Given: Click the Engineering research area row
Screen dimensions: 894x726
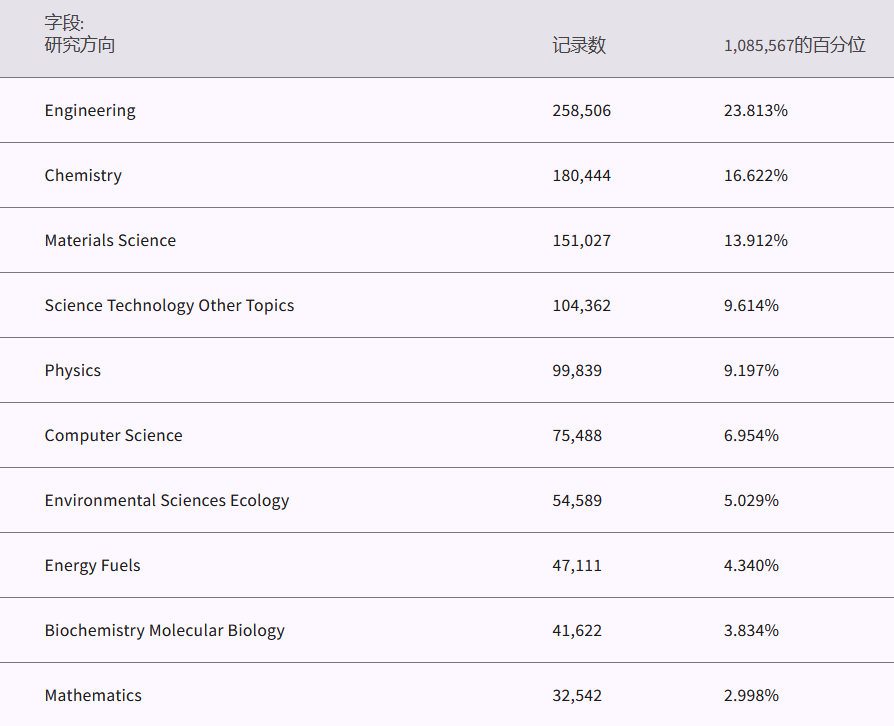Looking at the screenshot, I should 90,111.
